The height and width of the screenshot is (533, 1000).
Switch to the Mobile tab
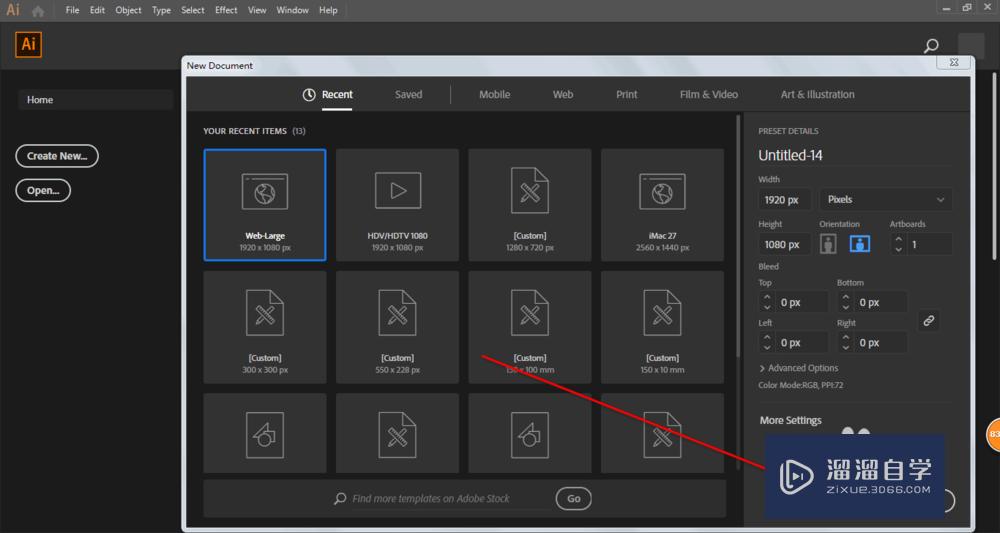pyautogui.click(x=494, y=94)
